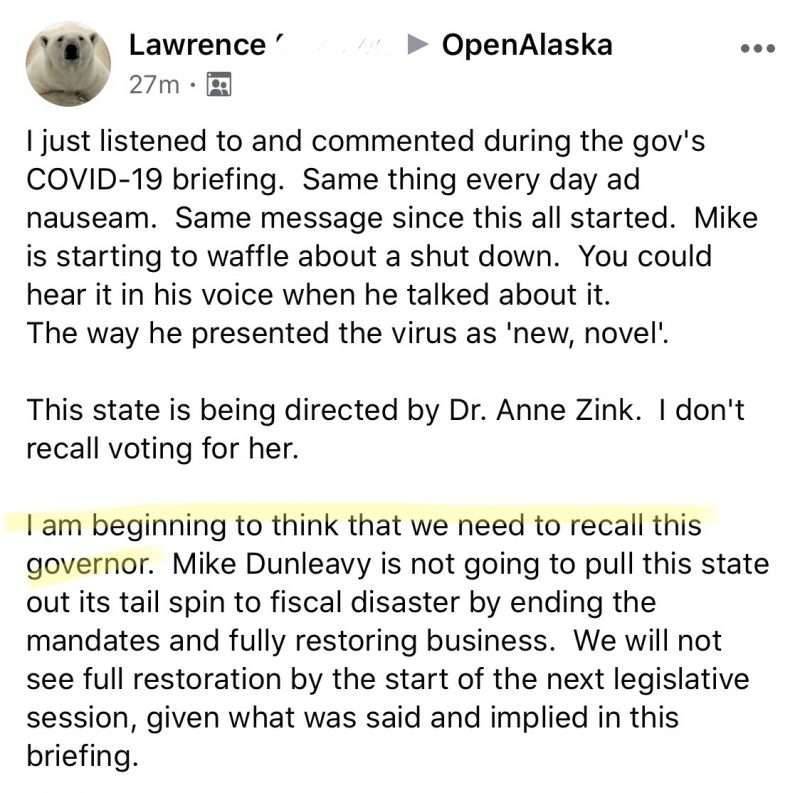The image size is (800, 793).
Task: Click the name Dr. Anne Zink
Action: pyautogui.click(x=544, y=410)
